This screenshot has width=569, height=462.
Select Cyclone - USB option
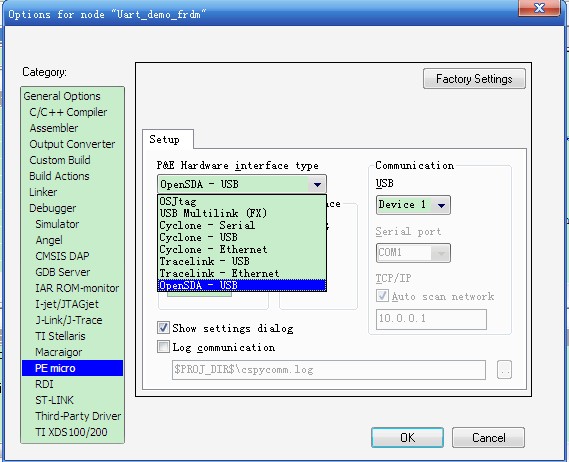click(x=242, y=237)
